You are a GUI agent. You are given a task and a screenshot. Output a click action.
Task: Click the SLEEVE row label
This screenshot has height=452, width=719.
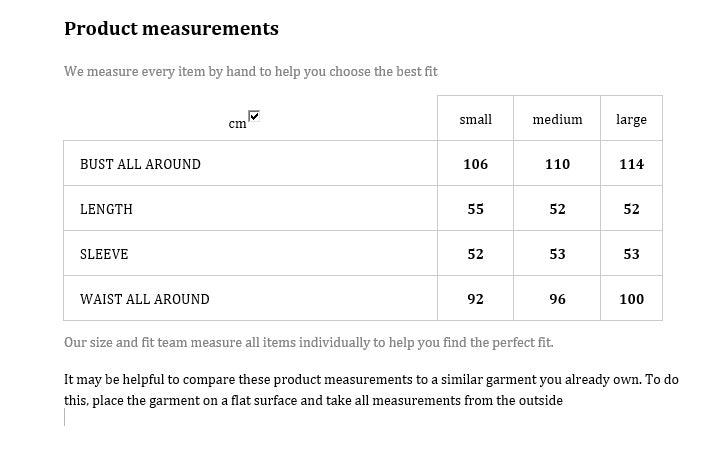click(x=104, y=254)
